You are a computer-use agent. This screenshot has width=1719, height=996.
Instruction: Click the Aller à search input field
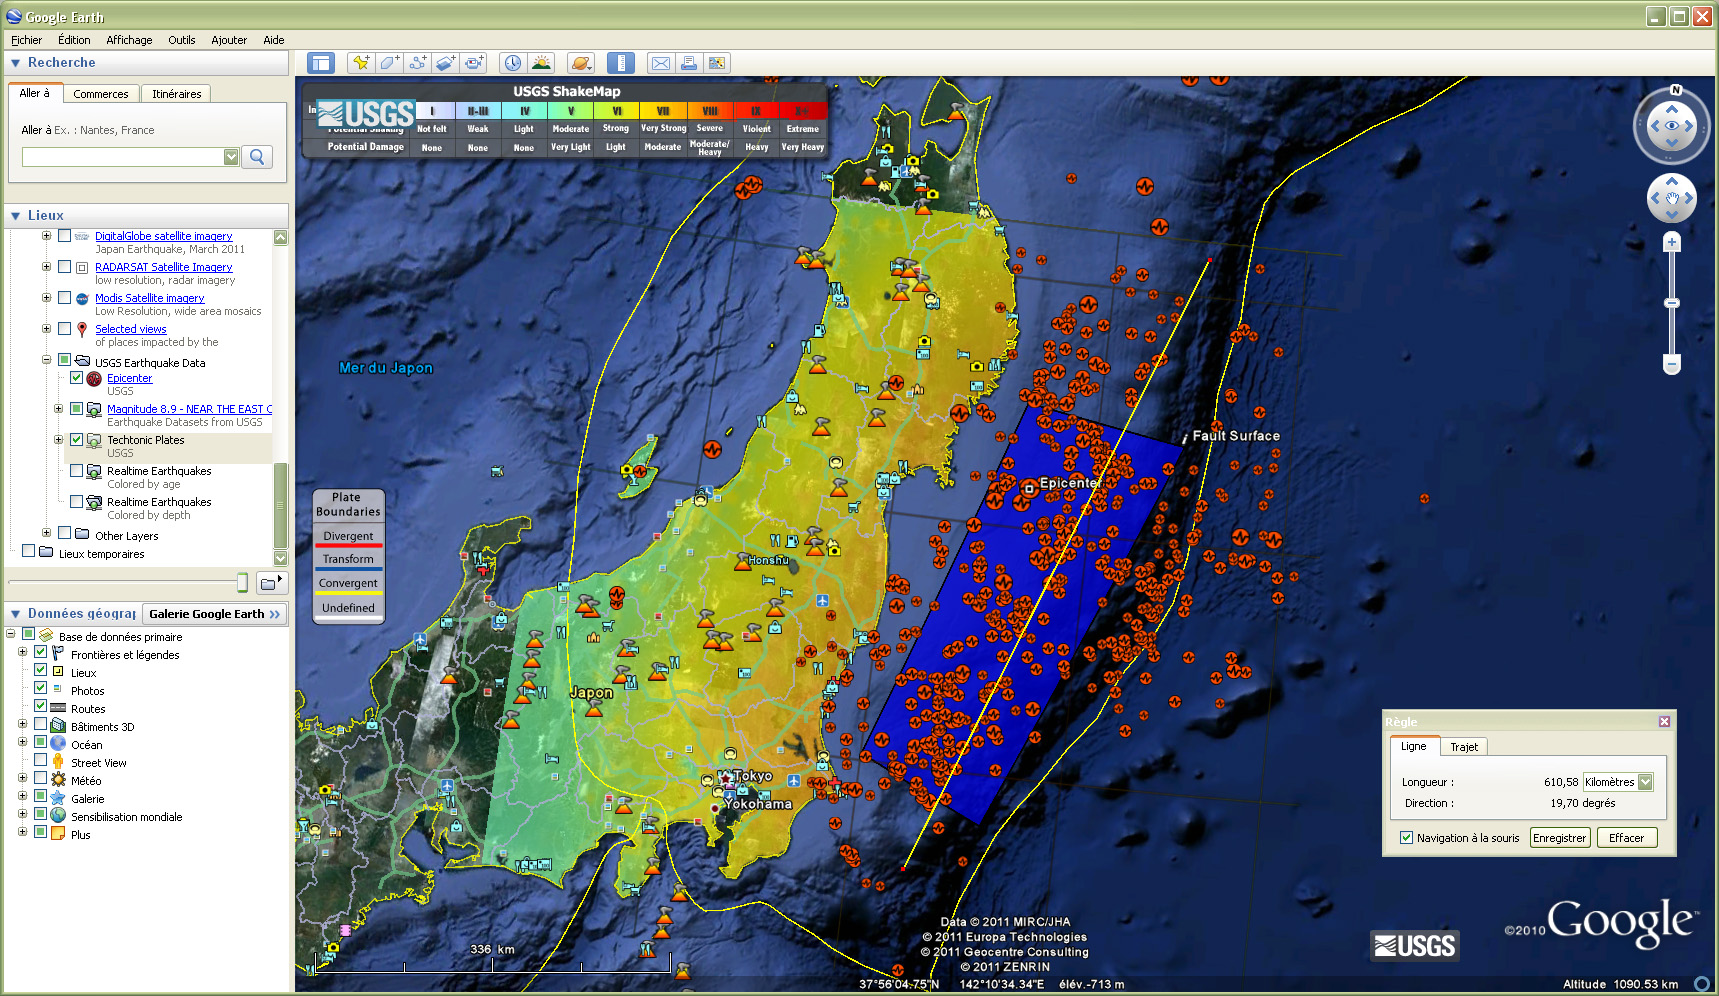click(x=123, y=157)
